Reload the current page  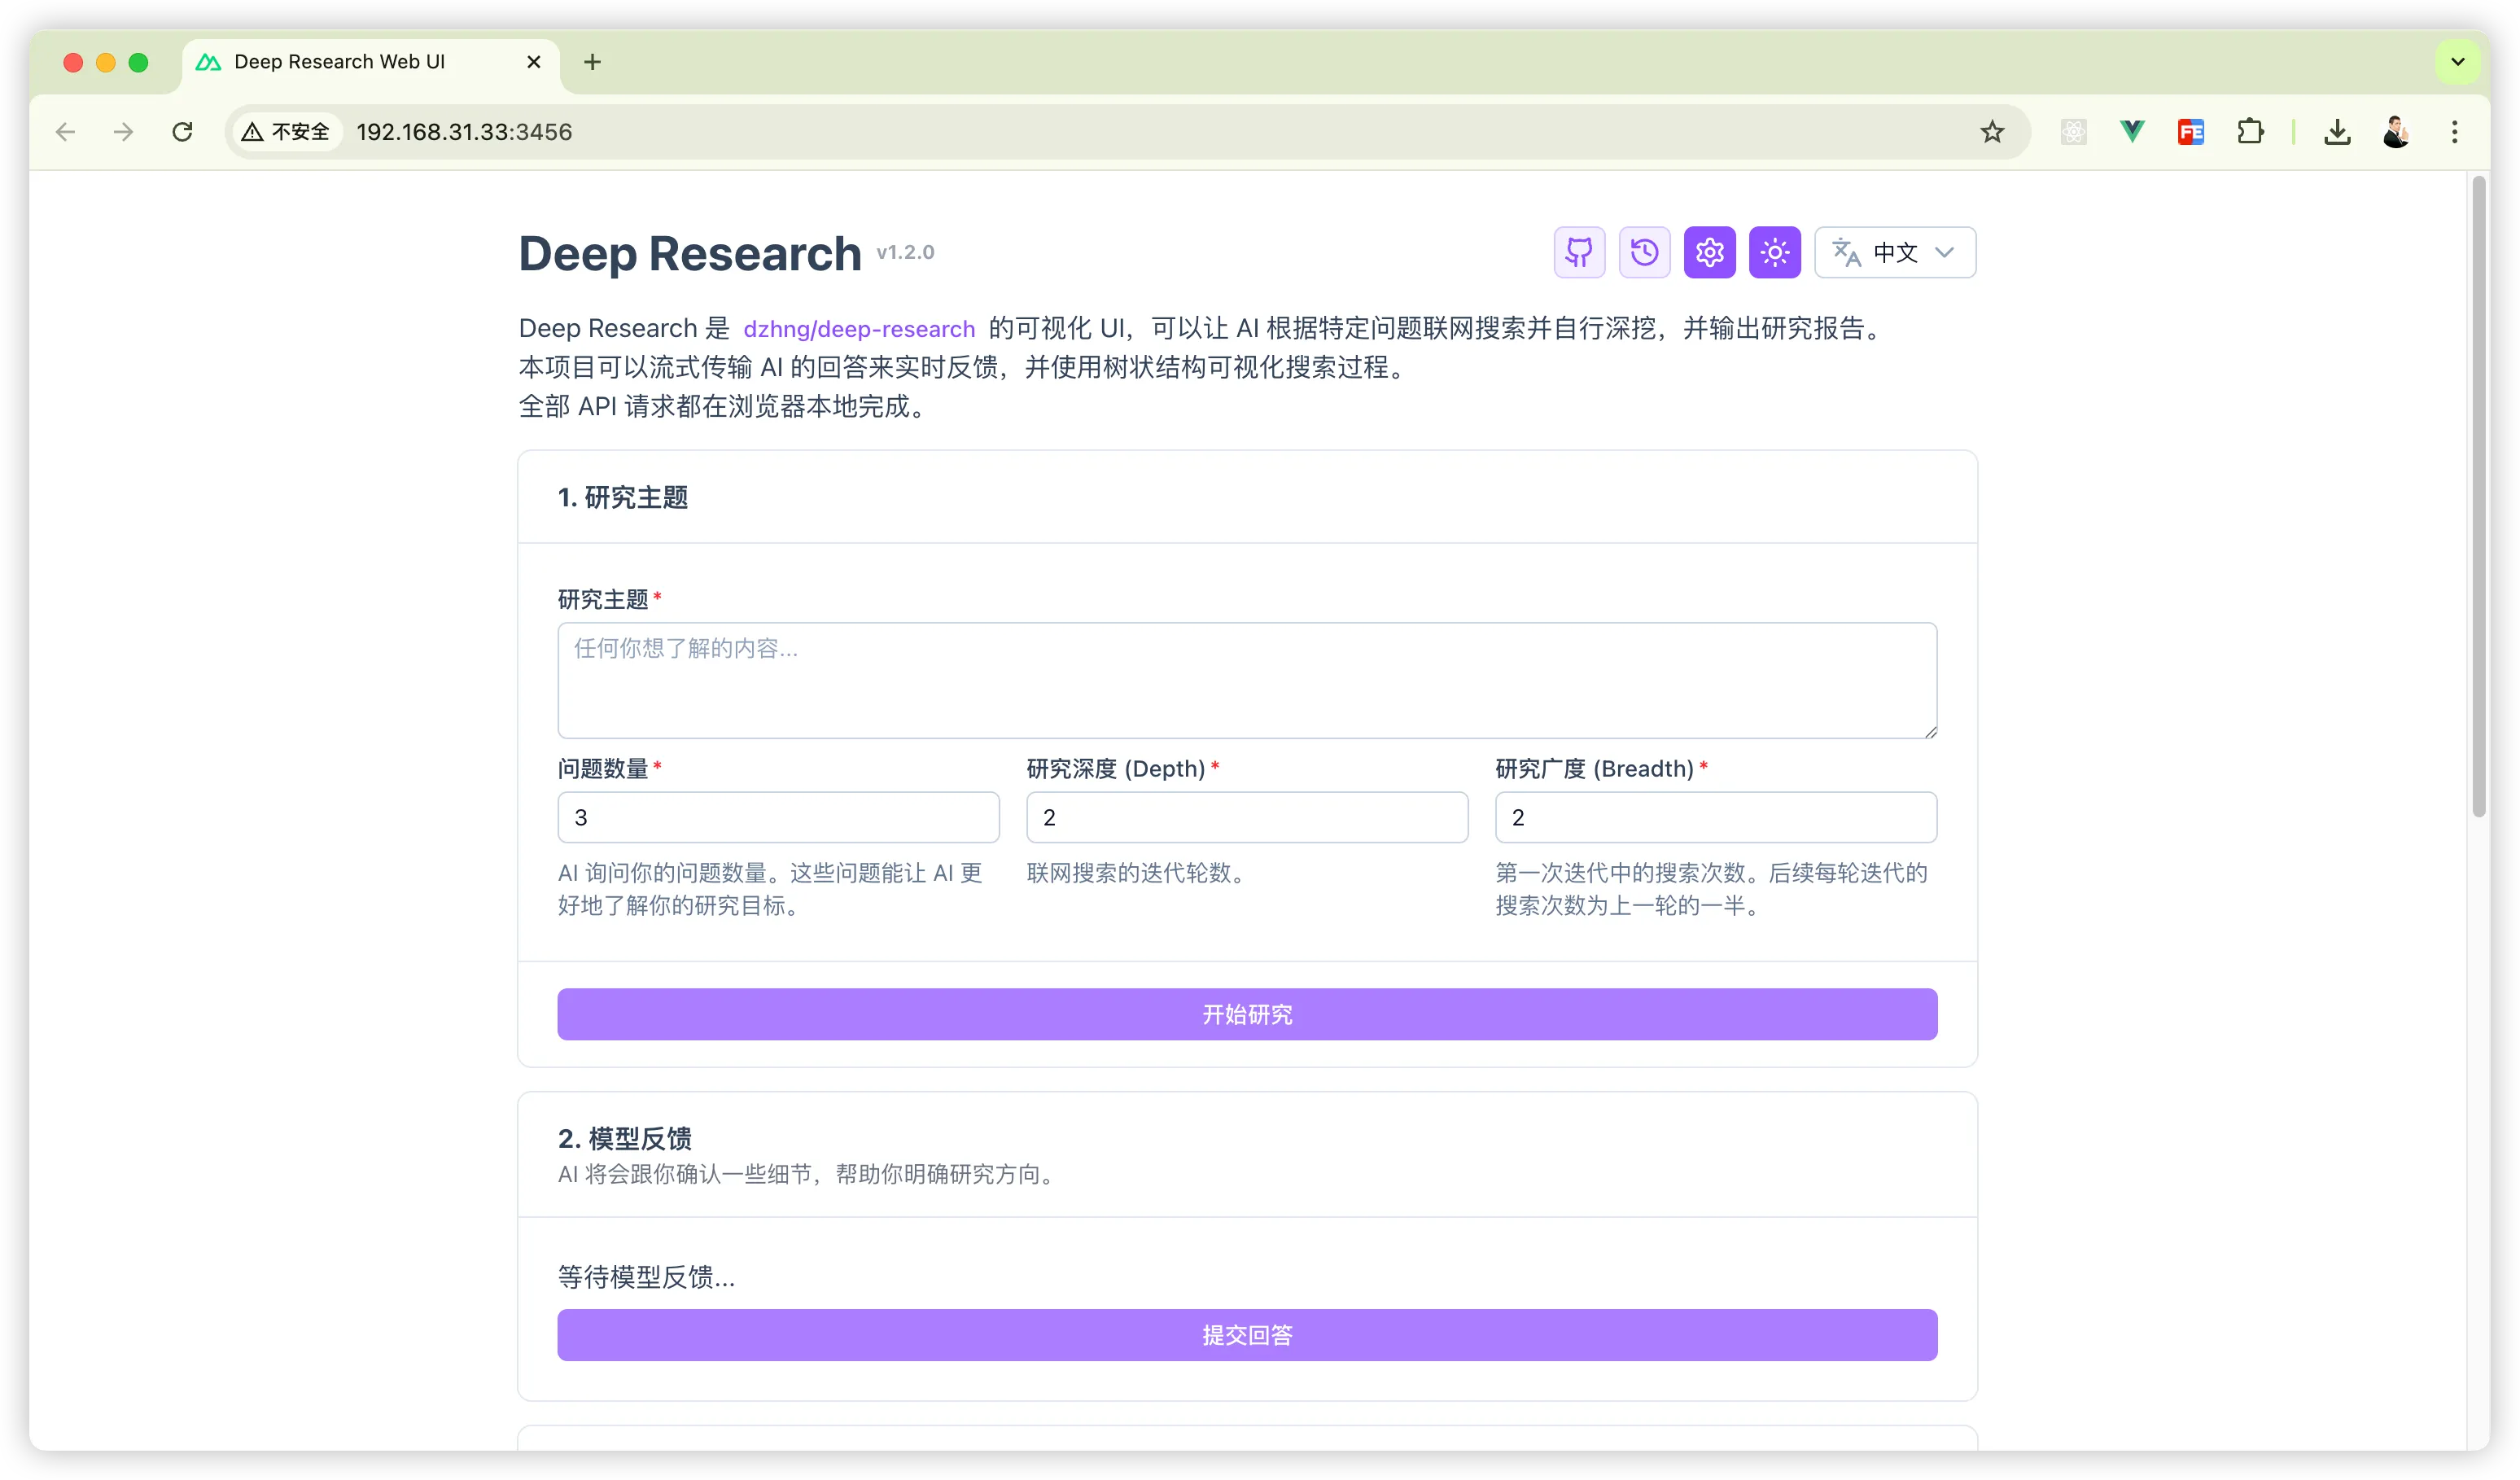pos(182,132)
